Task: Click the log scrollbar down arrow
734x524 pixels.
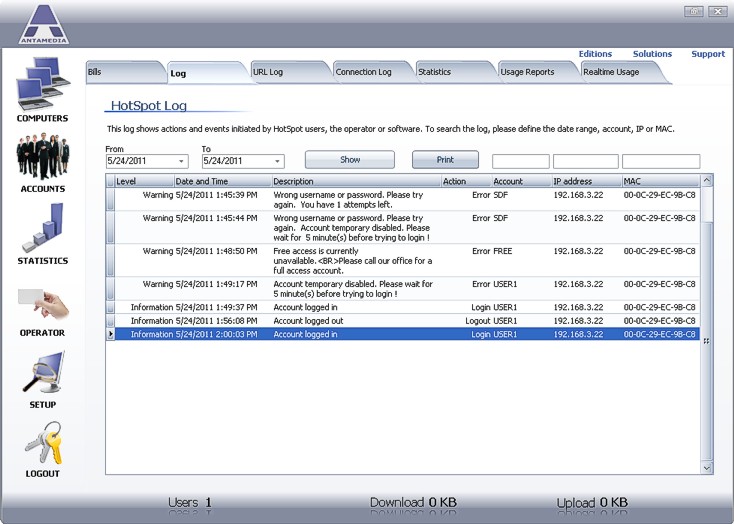Action: (707, 467)
